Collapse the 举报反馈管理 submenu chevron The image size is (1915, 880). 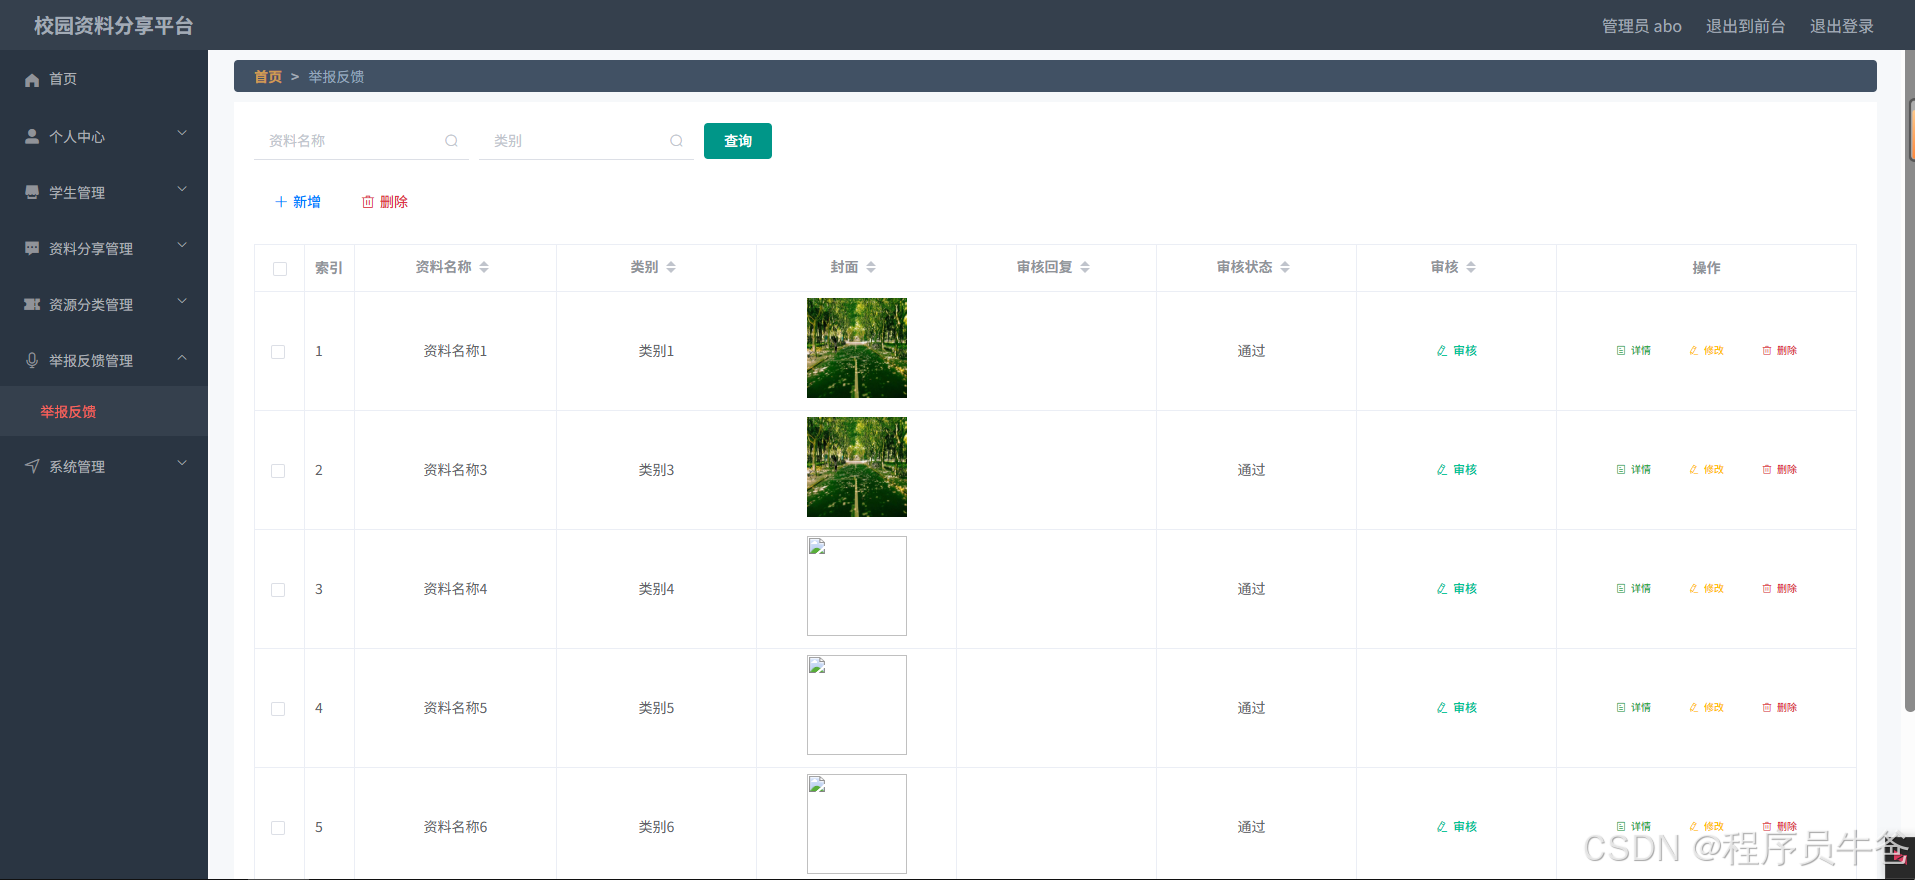click(x=182, y=357)
